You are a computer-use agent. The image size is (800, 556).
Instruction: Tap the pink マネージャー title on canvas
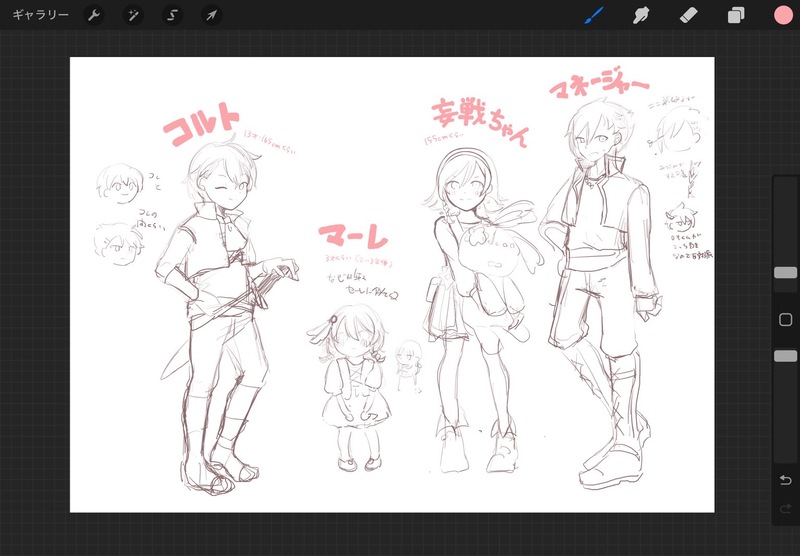coord(598,82)
